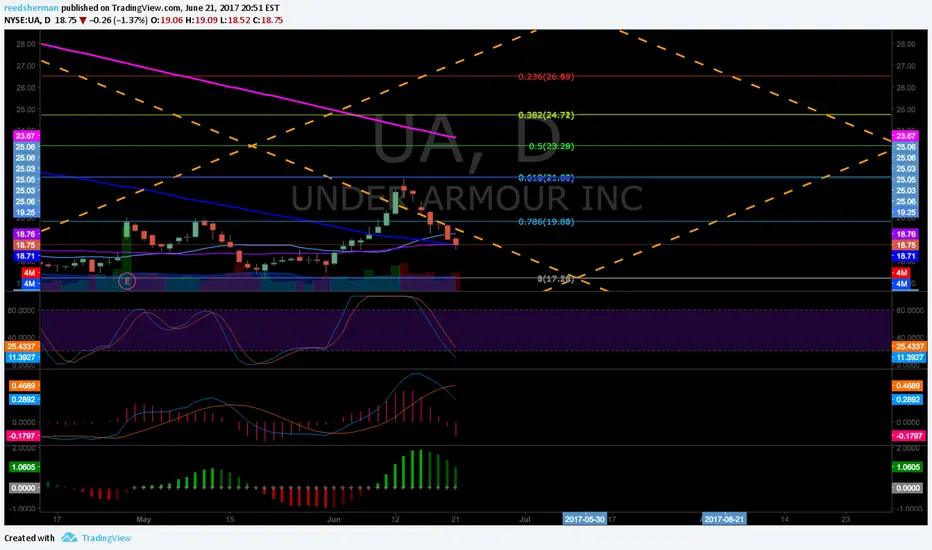This screenshot has width=932, height=550.
Task: Click the 2017-08-21 date marker
Action: 723,519
